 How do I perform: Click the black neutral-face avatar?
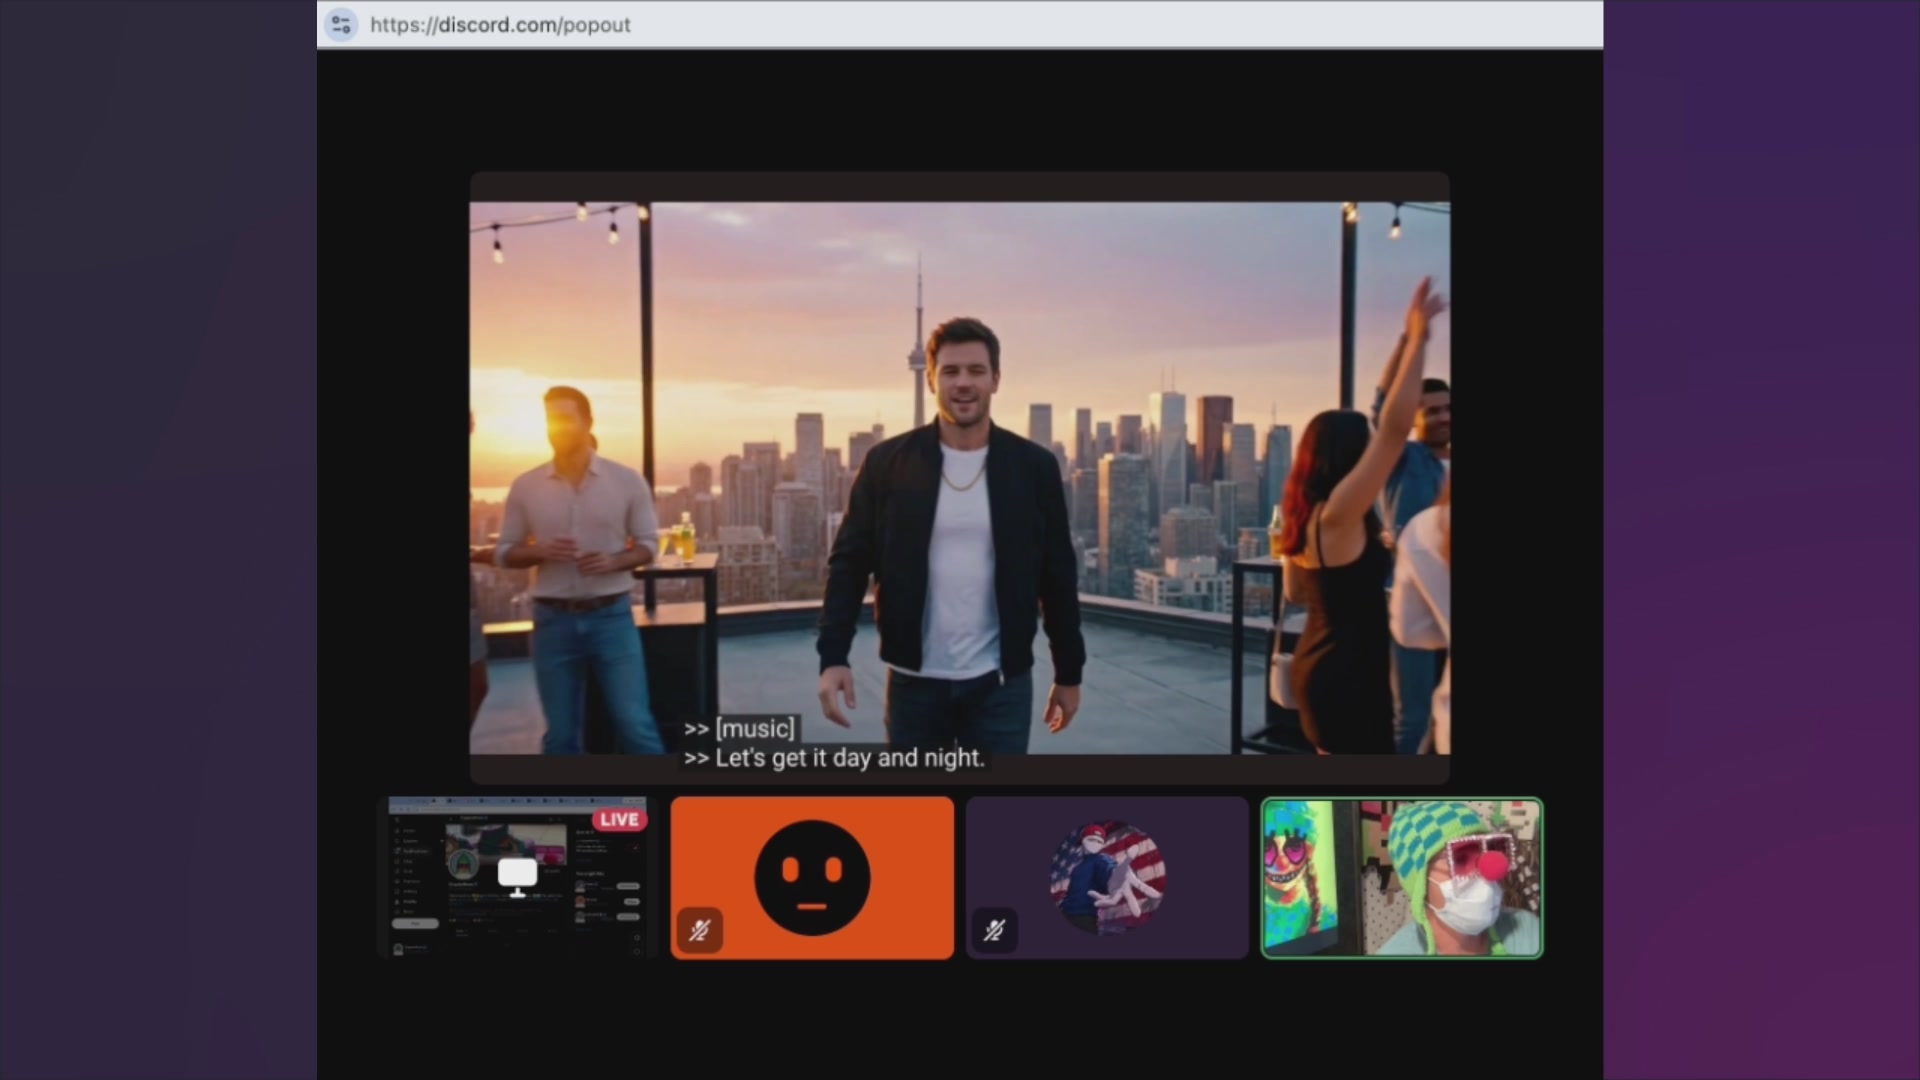click(x=812, y=878)
